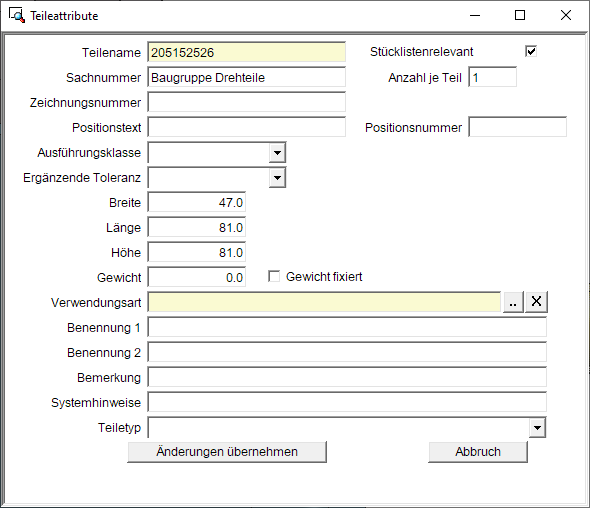Open the Ergänzende Toleranz dropdown
The width and height of the screenshot is (590, 508).
(277, 178)
